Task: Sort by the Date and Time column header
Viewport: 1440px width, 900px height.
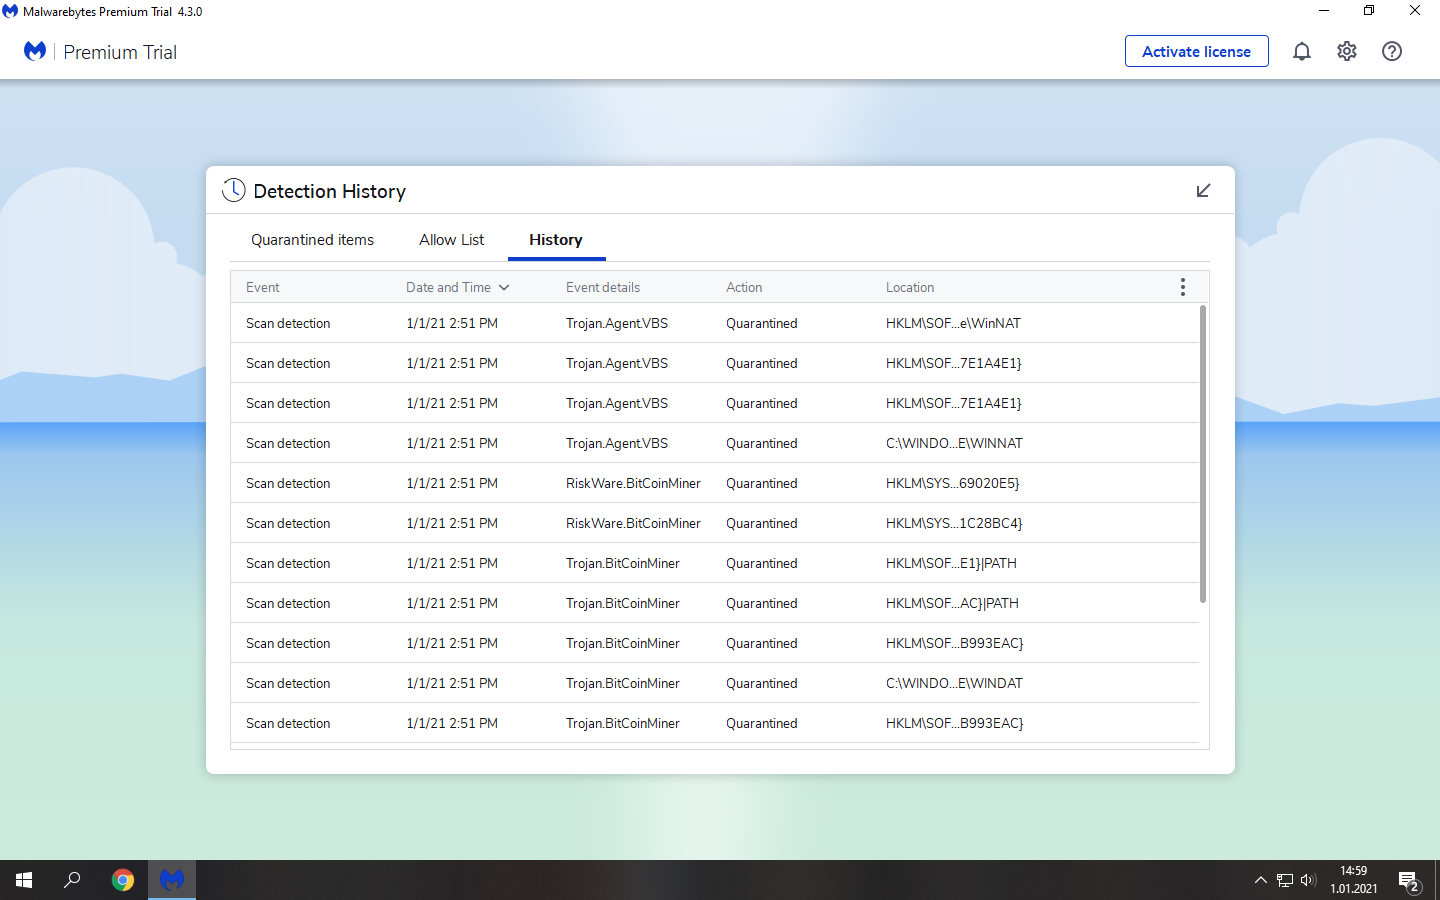Action: point(448,287)
